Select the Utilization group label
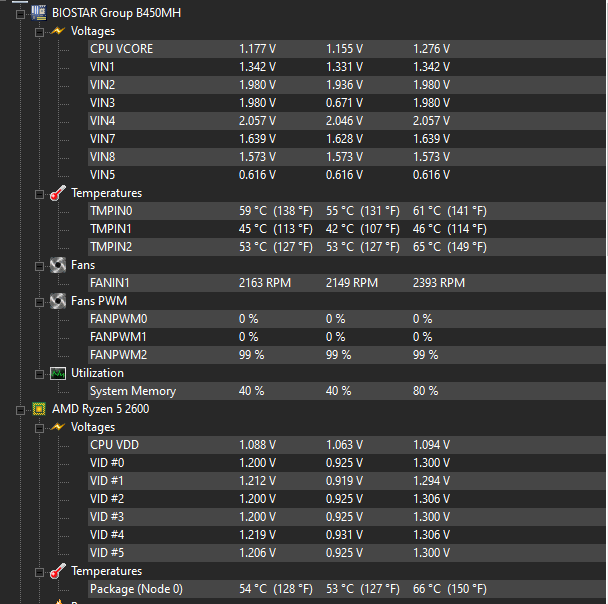The height and width of the screenshot is (604, 608). (x=97, y=373)
